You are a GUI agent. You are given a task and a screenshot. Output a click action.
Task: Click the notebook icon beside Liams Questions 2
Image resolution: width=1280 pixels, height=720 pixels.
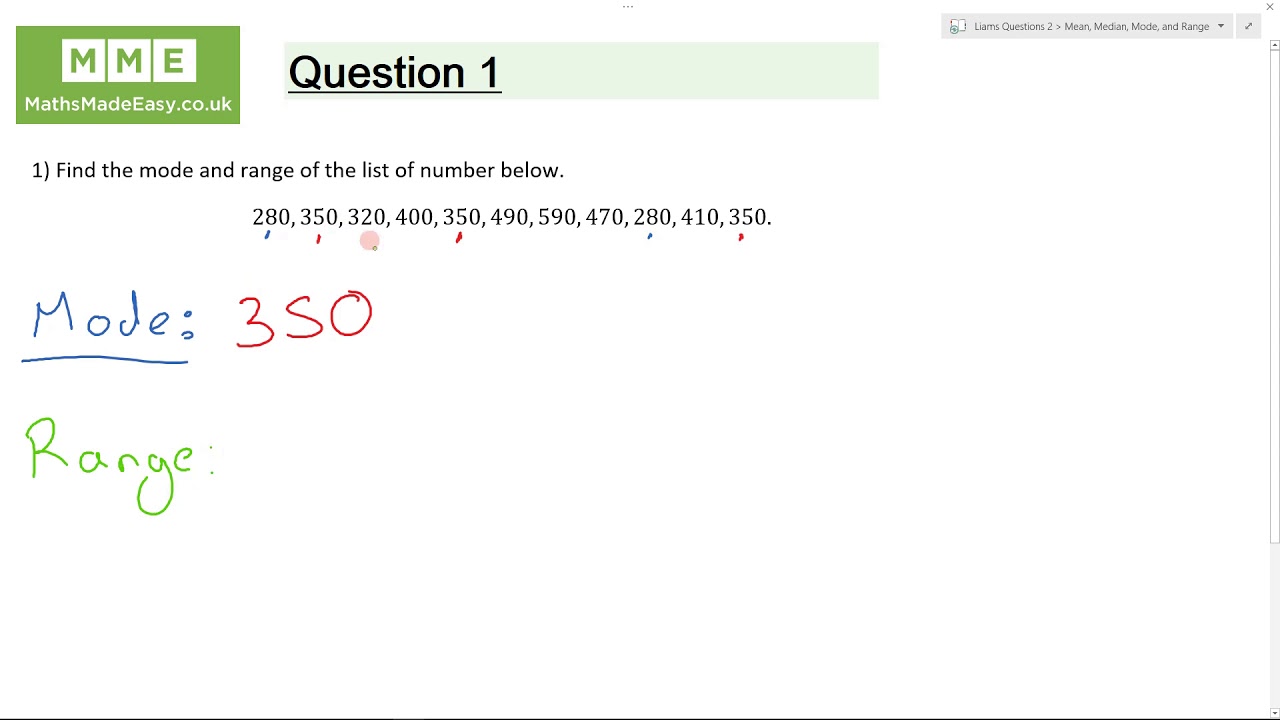coord(957,27)
